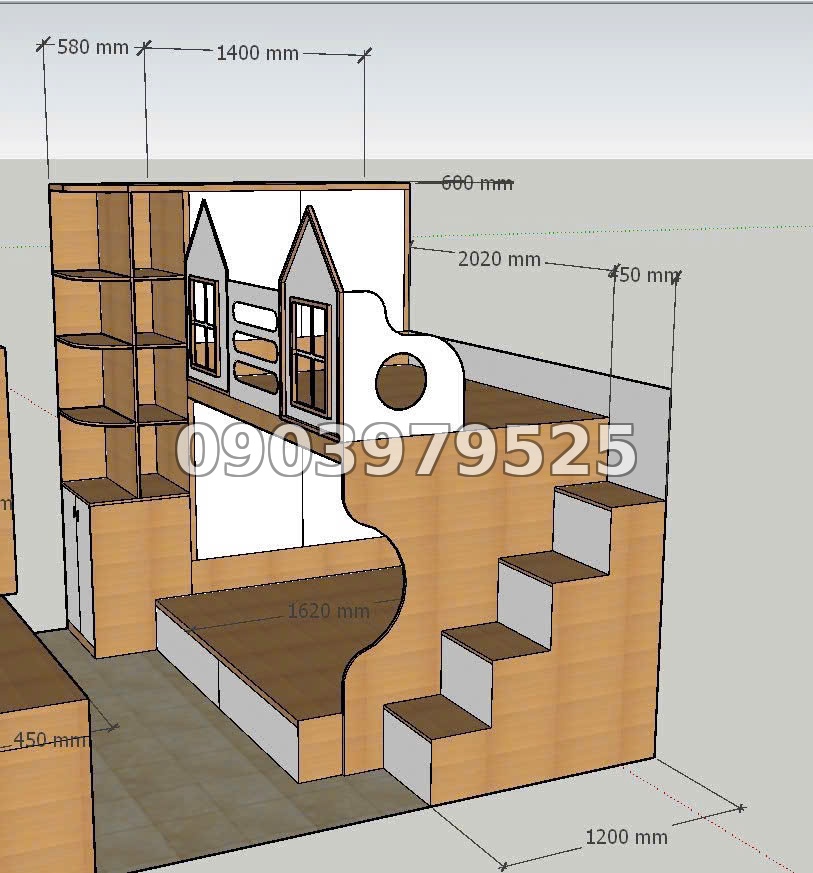Select the 1400 mm dimension label
Viewport: 813px width, 873px height.
(x=257, y=53)
